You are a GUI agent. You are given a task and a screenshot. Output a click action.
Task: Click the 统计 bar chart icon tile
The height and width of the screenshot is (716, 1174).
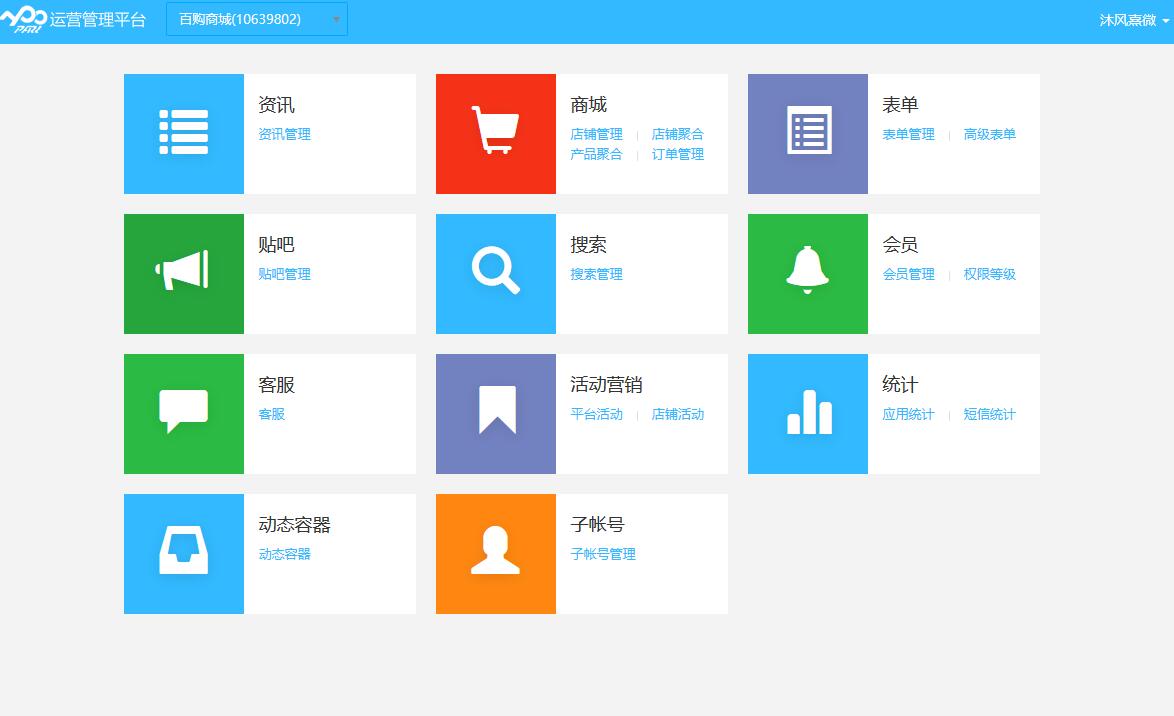coord(808,414)
